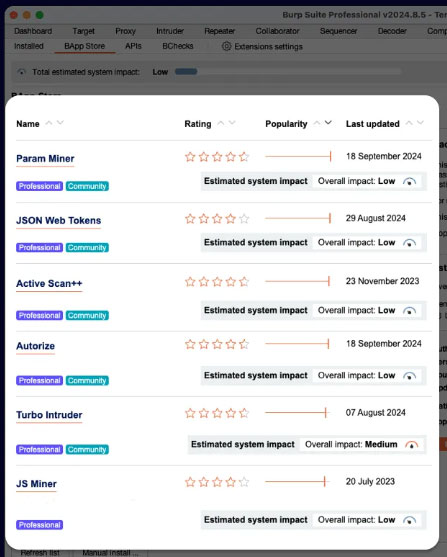Viewport: 447px width, 557px height.
Task: Sort Name column ascending with up arrow
Action: coord(49,123)
